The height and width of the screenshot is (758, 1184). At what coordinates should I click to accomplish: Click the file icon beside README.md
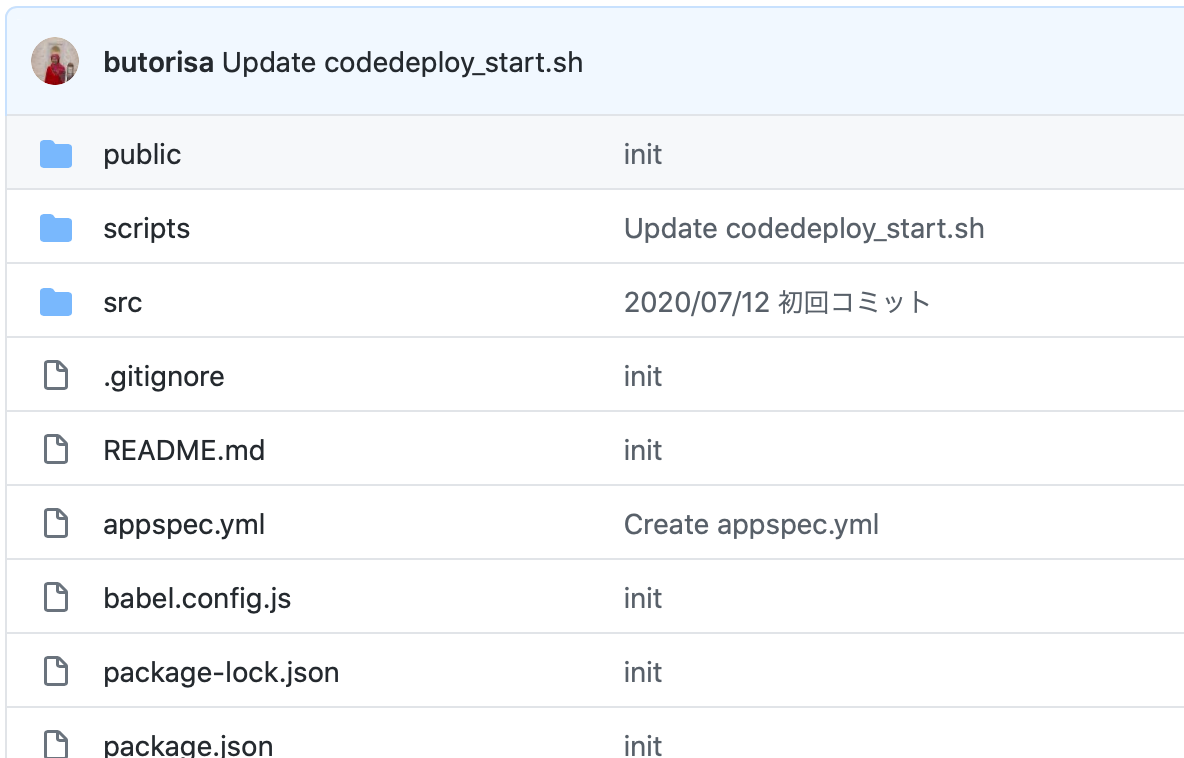pos(57,449)
